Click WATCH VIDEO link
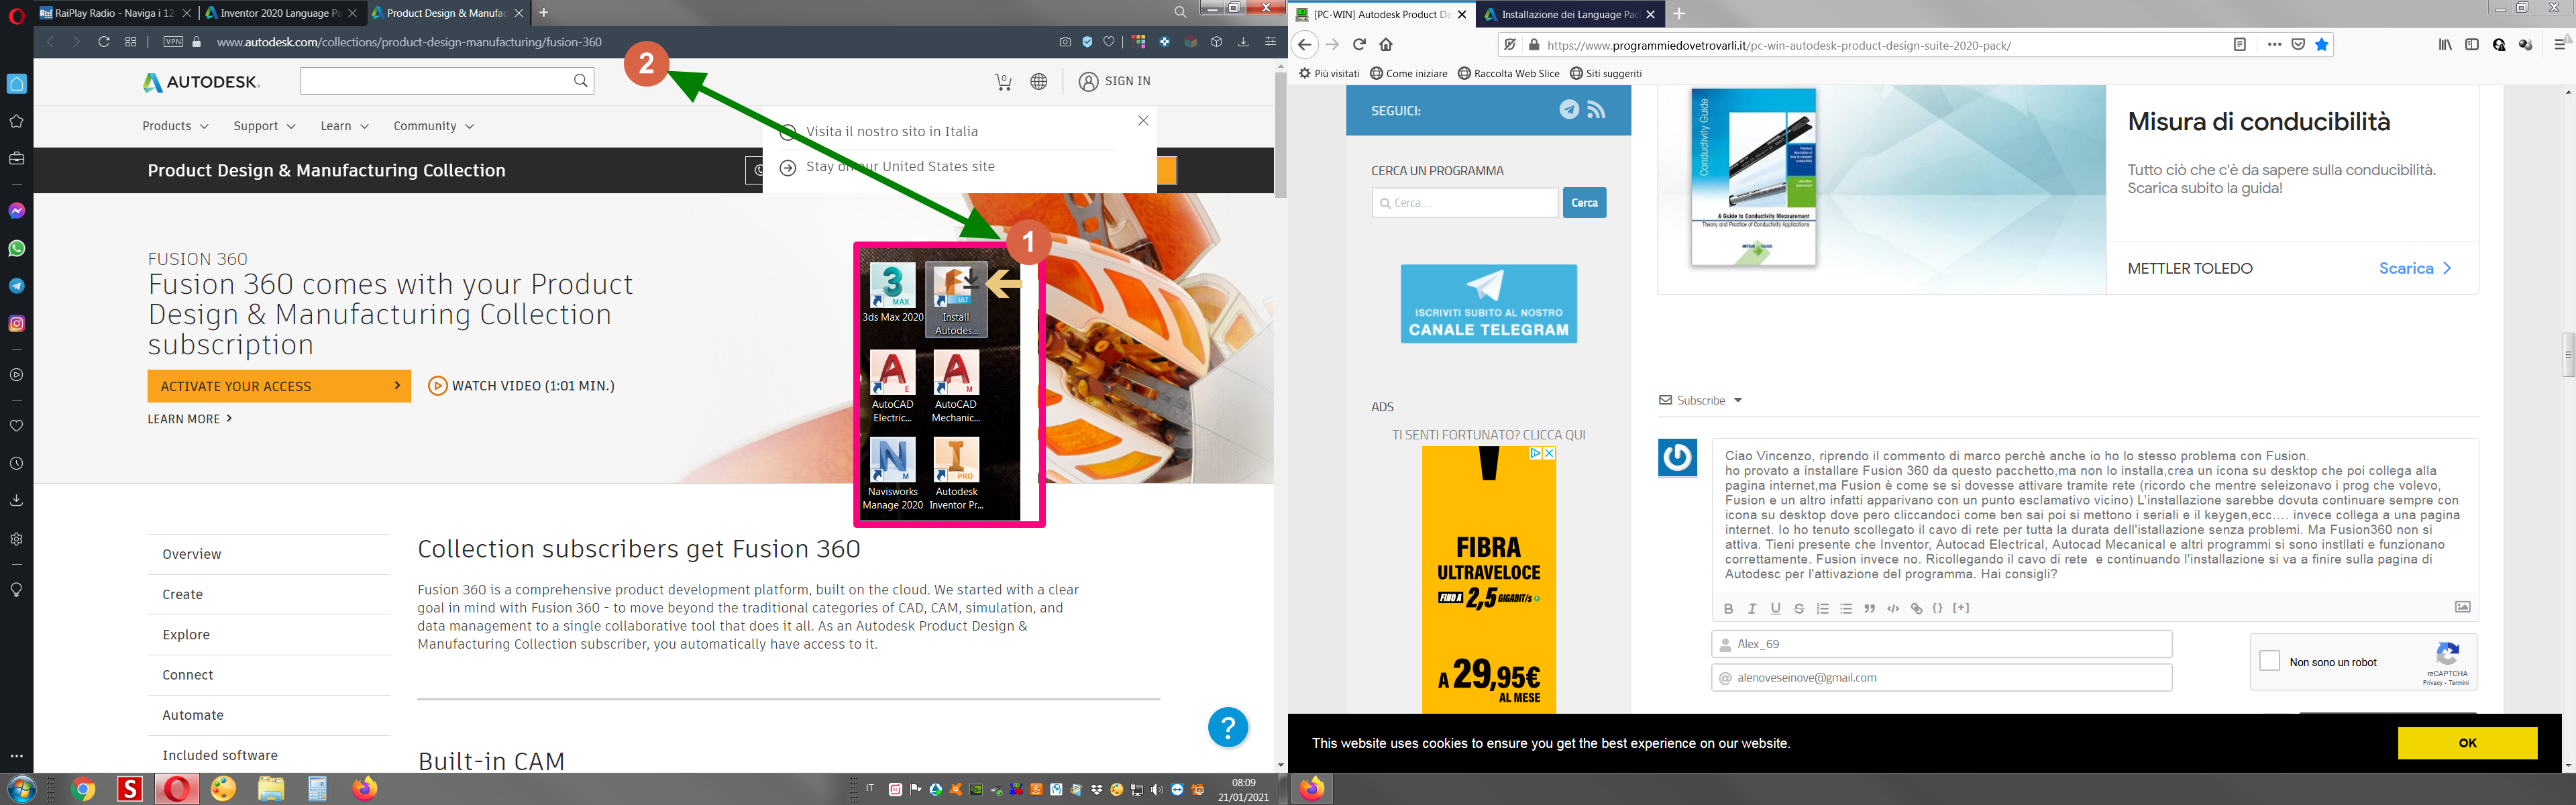This screenshot has height=805, width=2576. coord(521,386)
